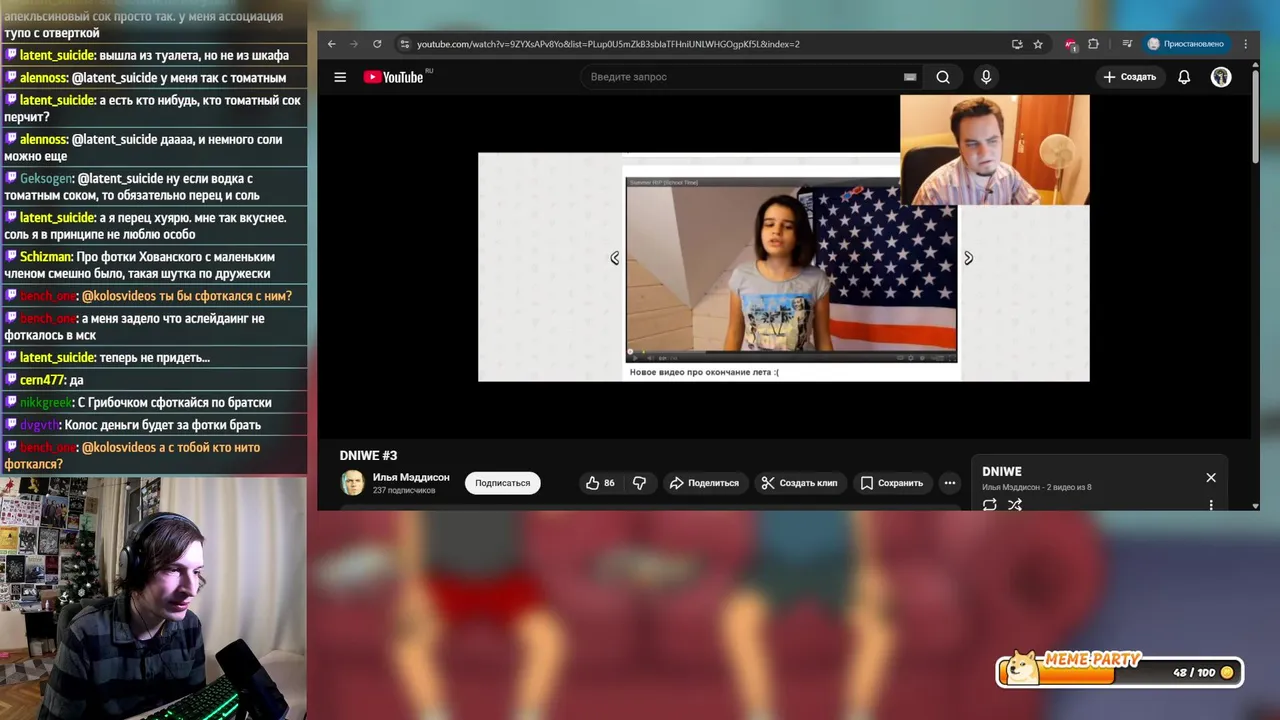
Task: Open DNIWE playlist three-dot options
Action: [x=1211, y=505]
